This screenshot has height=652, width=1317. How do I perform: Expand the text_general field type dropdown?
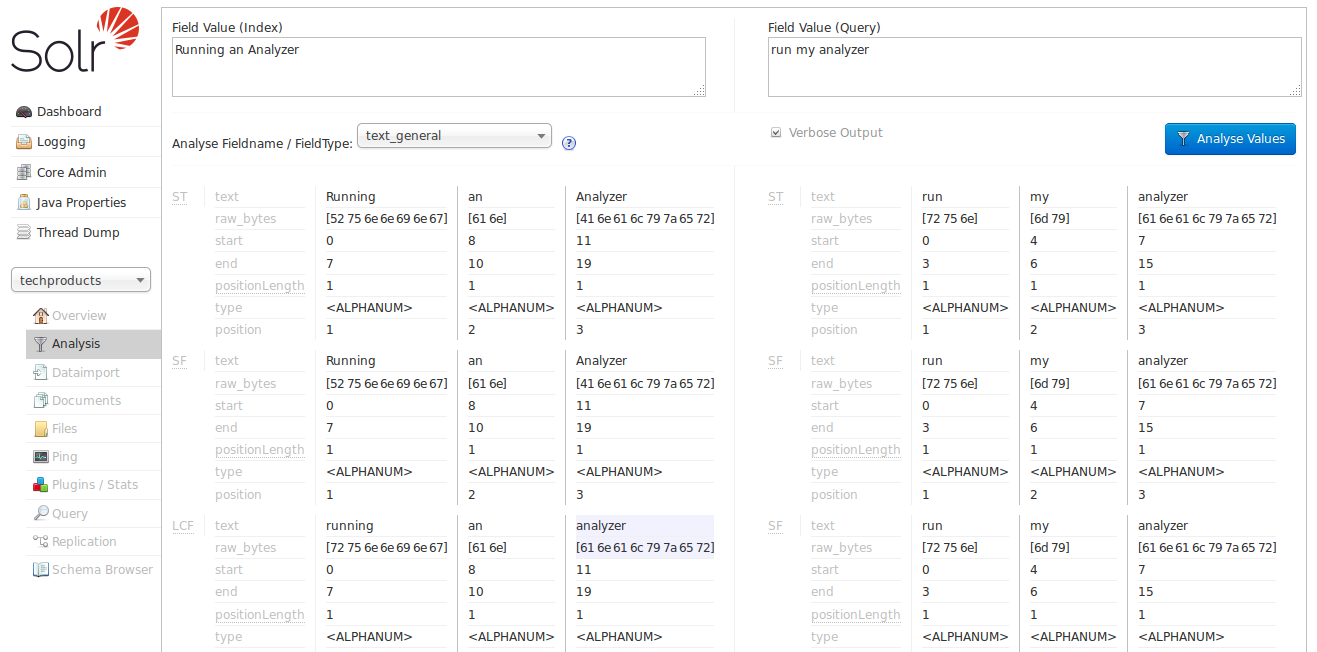454,136
